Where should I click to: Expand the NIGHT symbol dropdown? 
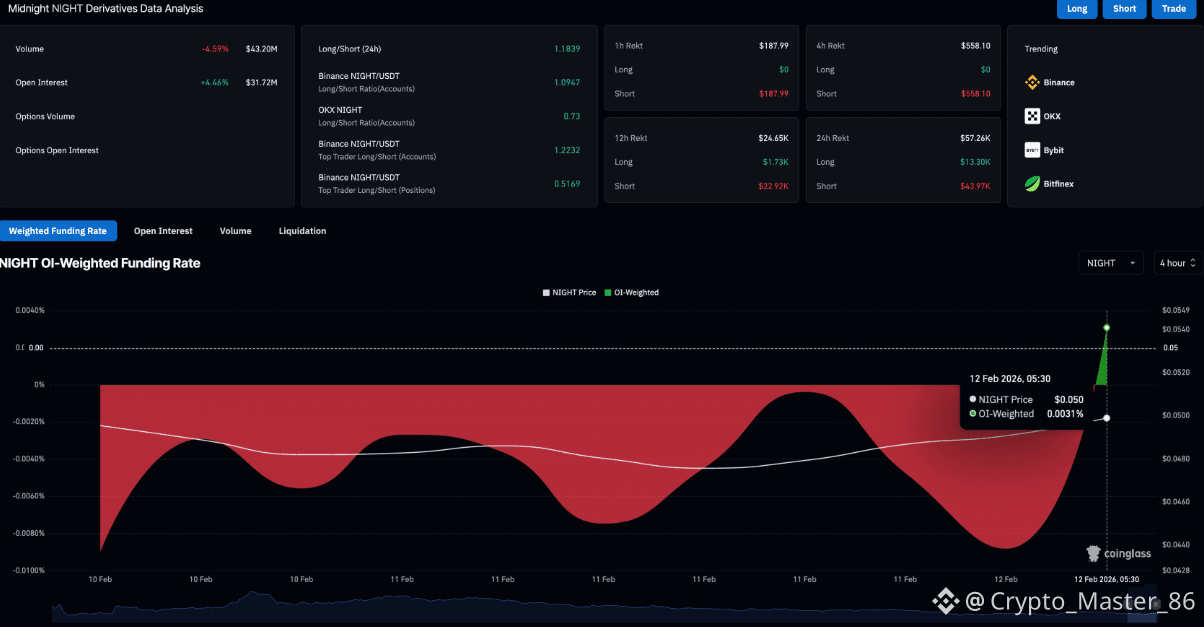1111,263
